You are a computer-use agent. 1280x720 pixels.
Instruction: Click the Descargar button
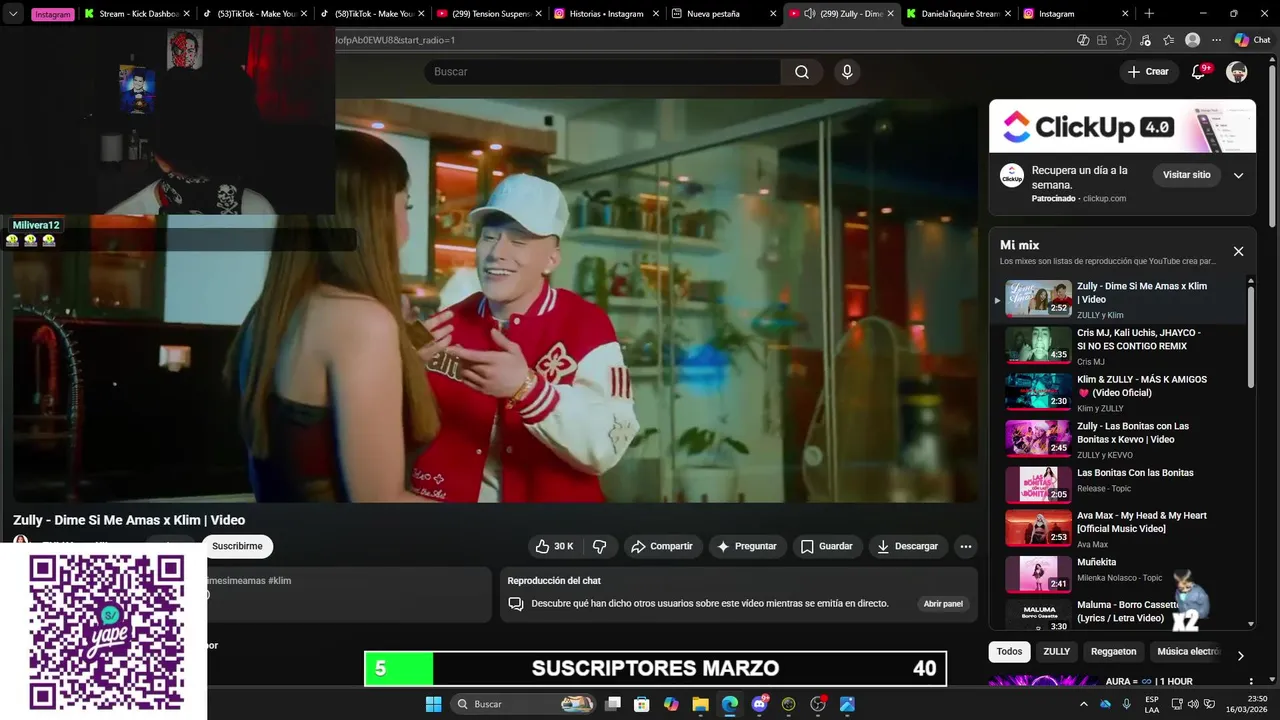[908, 546]
